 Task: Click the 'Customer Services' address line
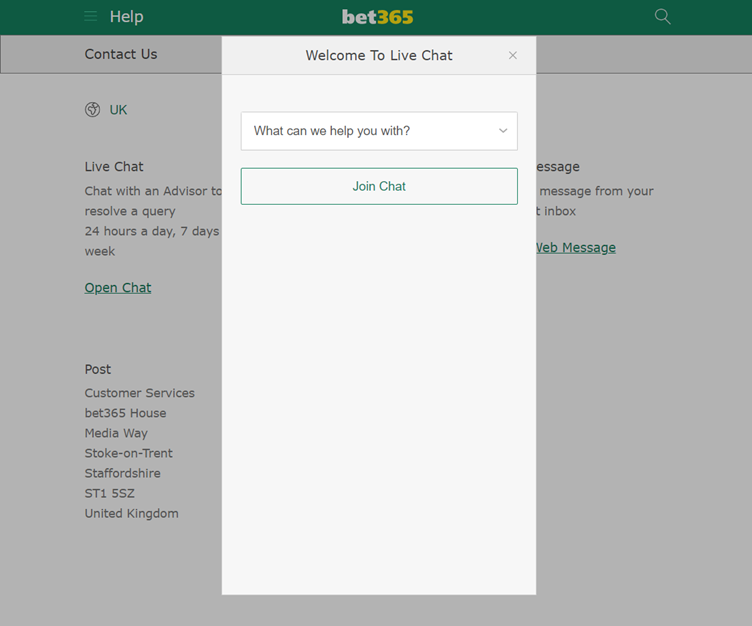click(x=140, y=393)
